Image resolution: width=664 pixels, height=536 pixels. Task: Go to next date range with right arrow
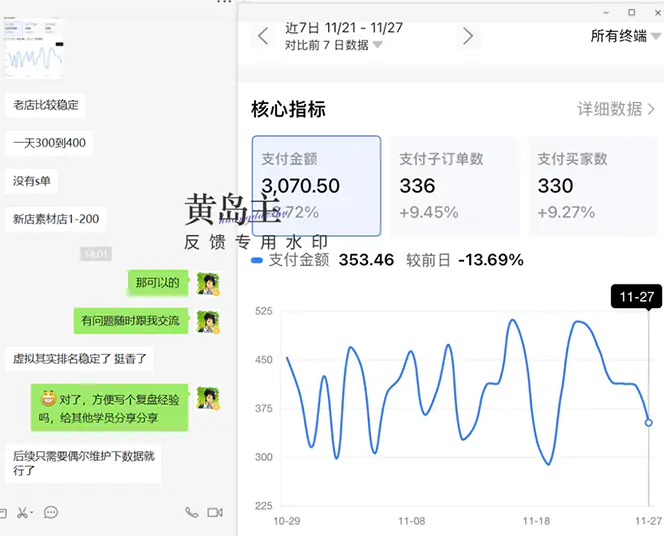coord(467,37)
